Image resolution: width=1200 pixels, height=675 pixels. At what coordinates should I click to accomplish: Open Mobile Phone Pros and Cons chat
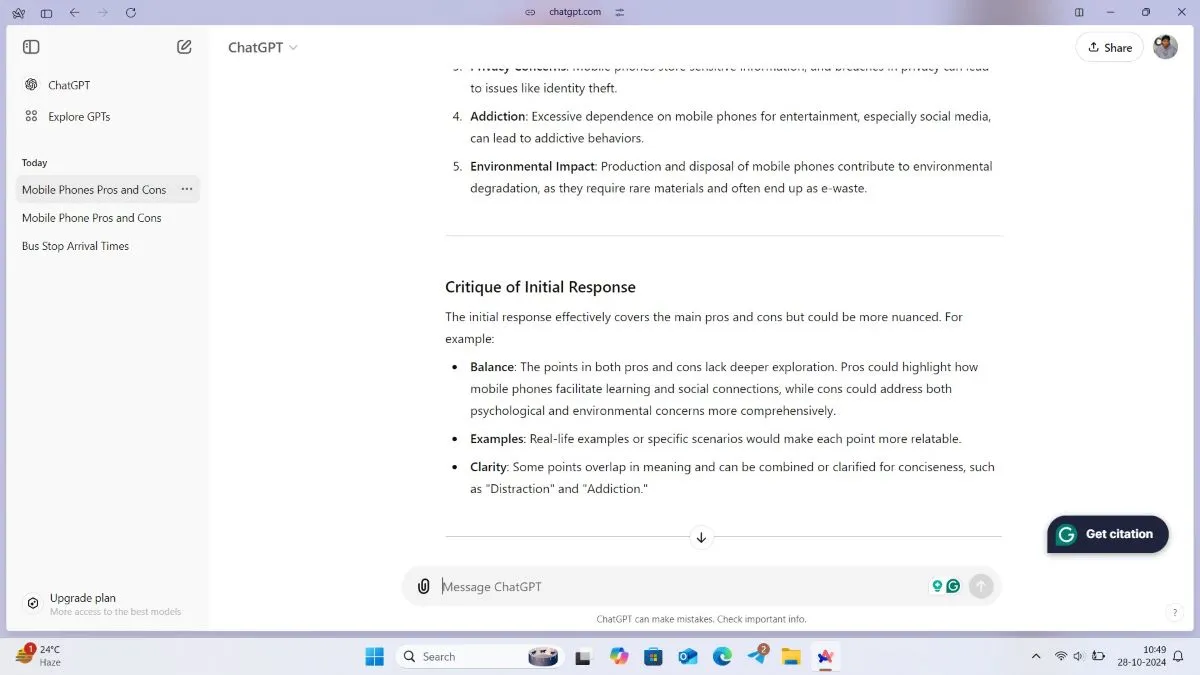(92, 217)
